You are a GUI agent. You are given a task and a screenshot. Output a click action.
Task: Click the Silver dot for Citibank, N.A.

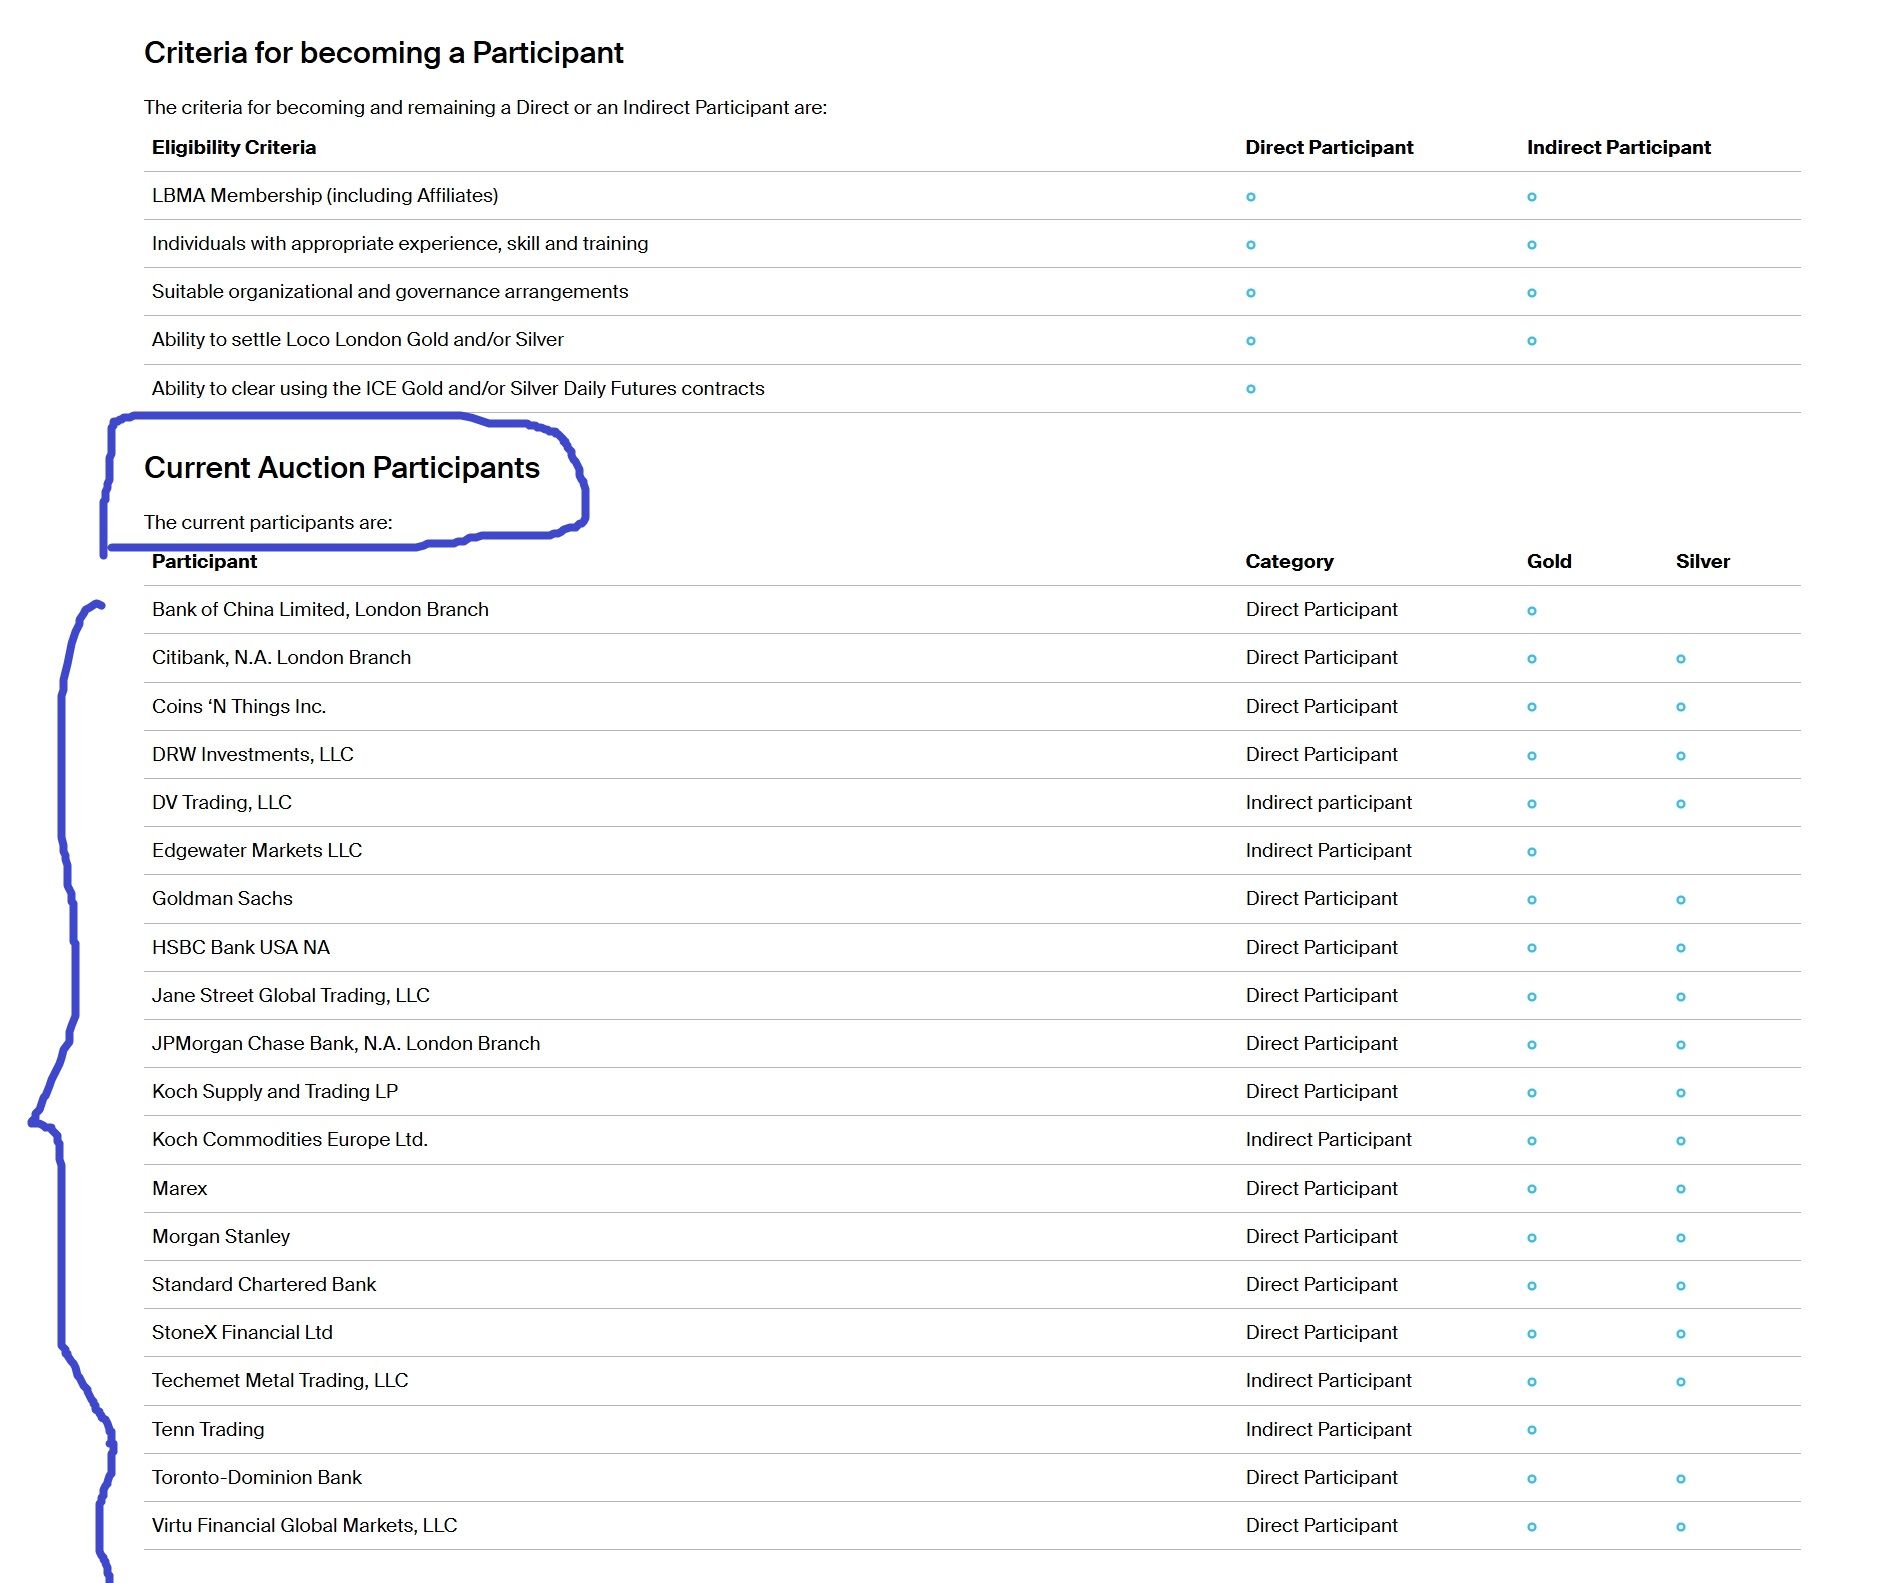[x=1680, y=659]
